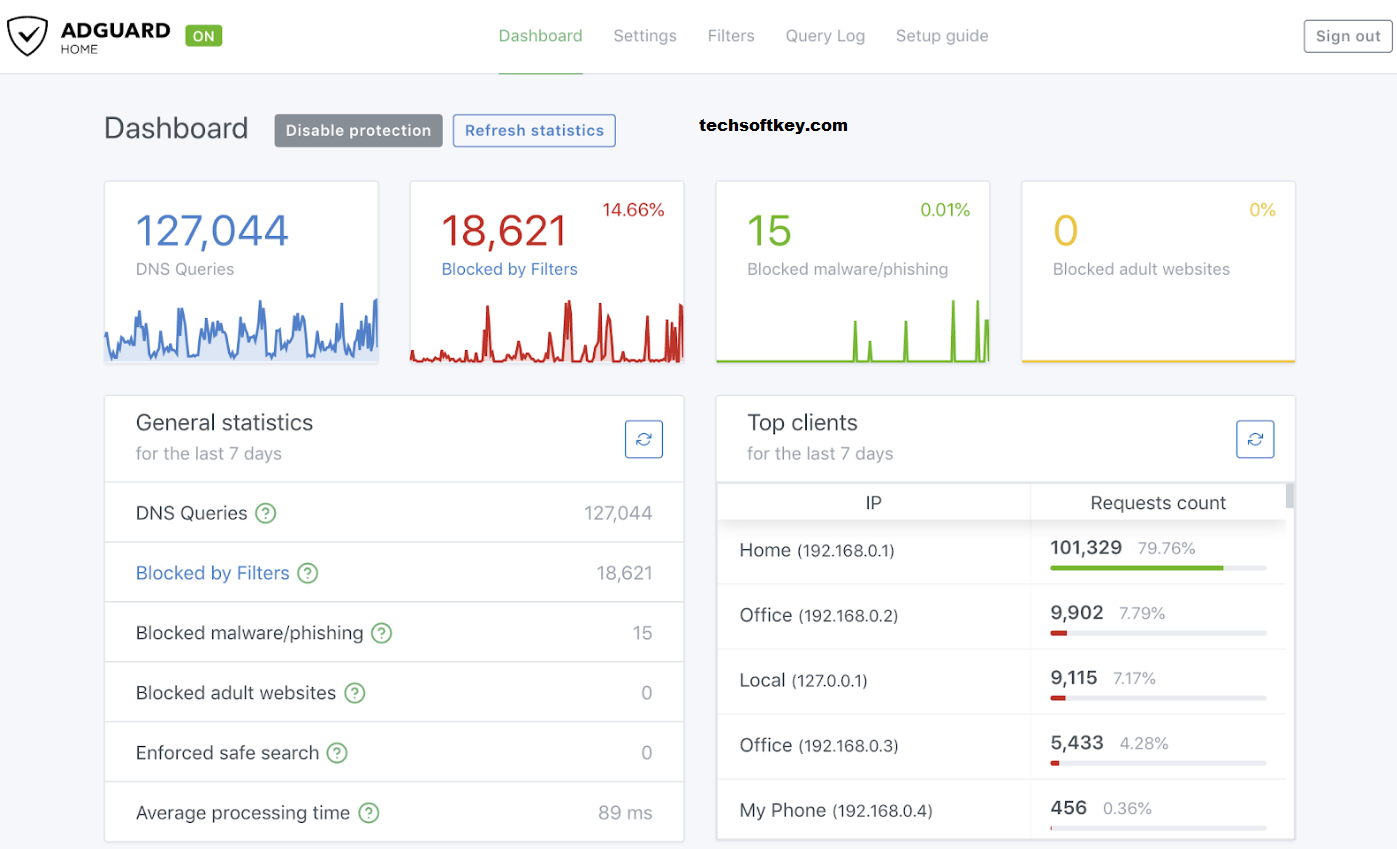Refresh the Top clients panel
The image size is (1397, 849).
pos(1255,439)
